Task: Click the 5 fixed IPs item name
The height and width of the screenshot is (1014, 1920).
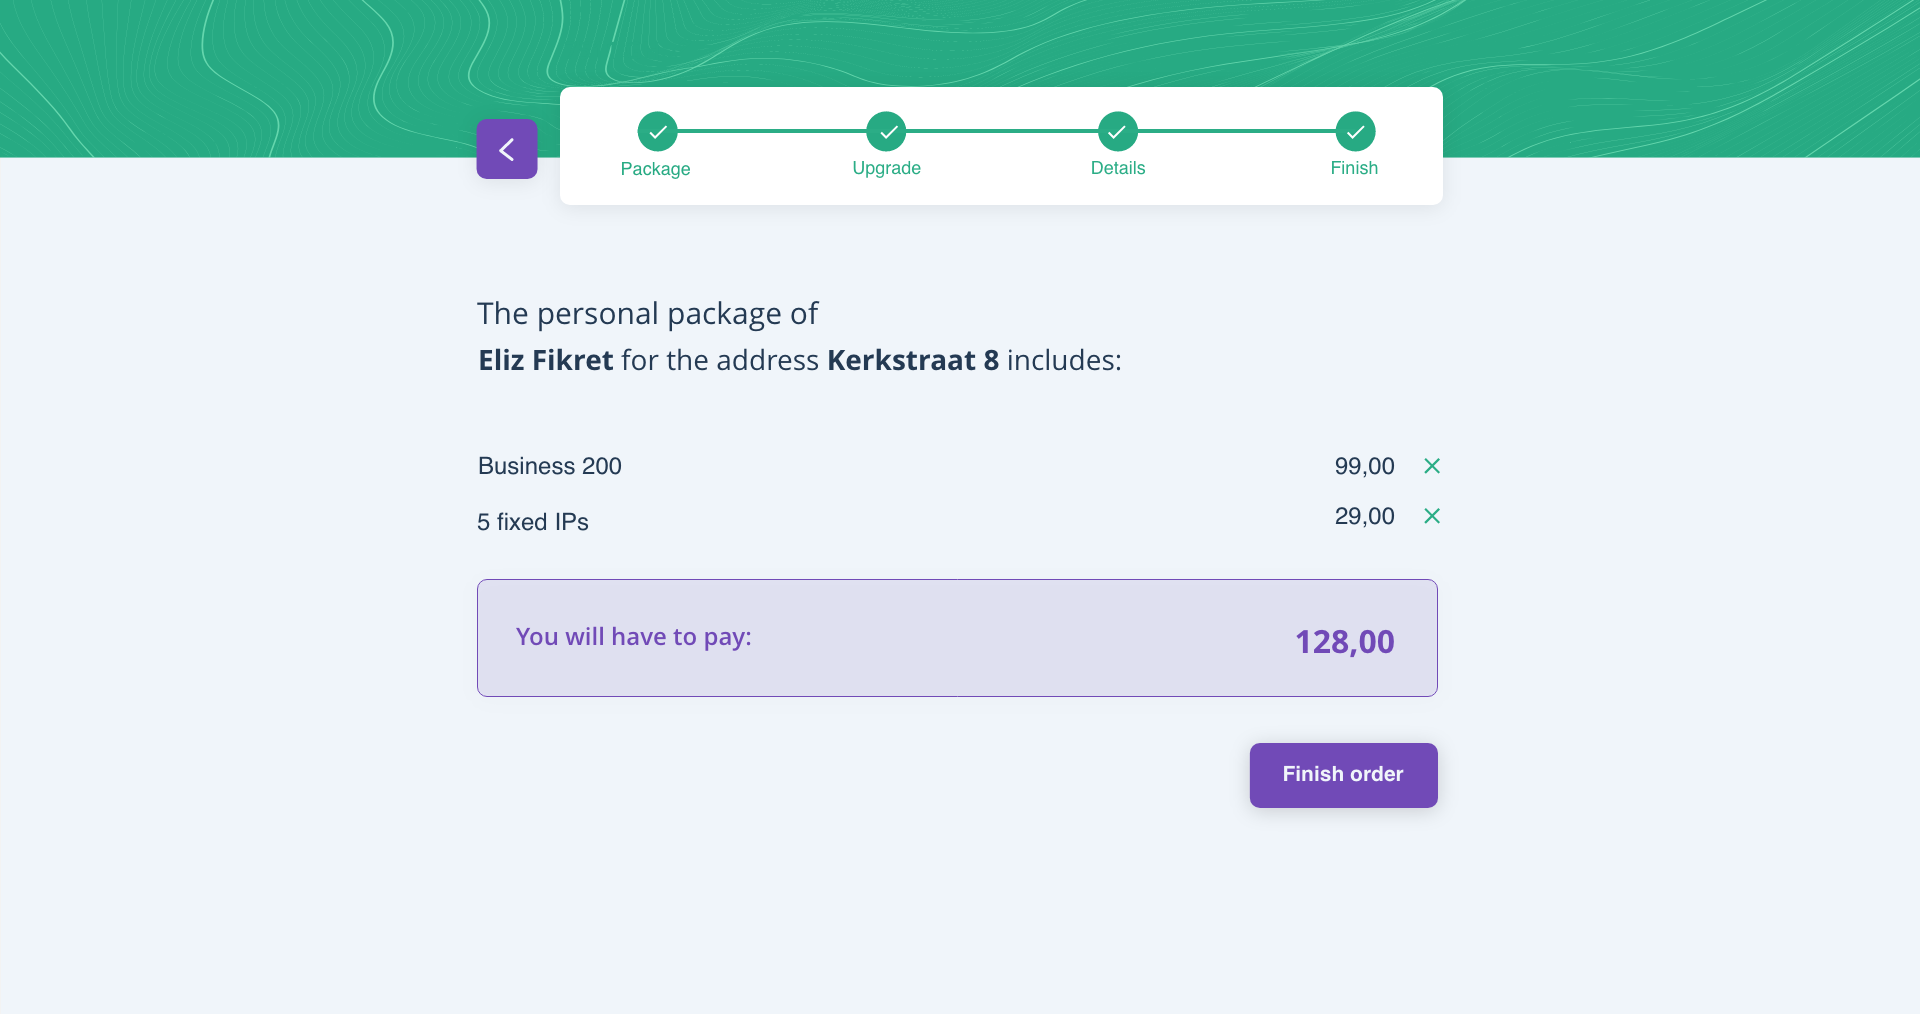Action: point(533,522)
